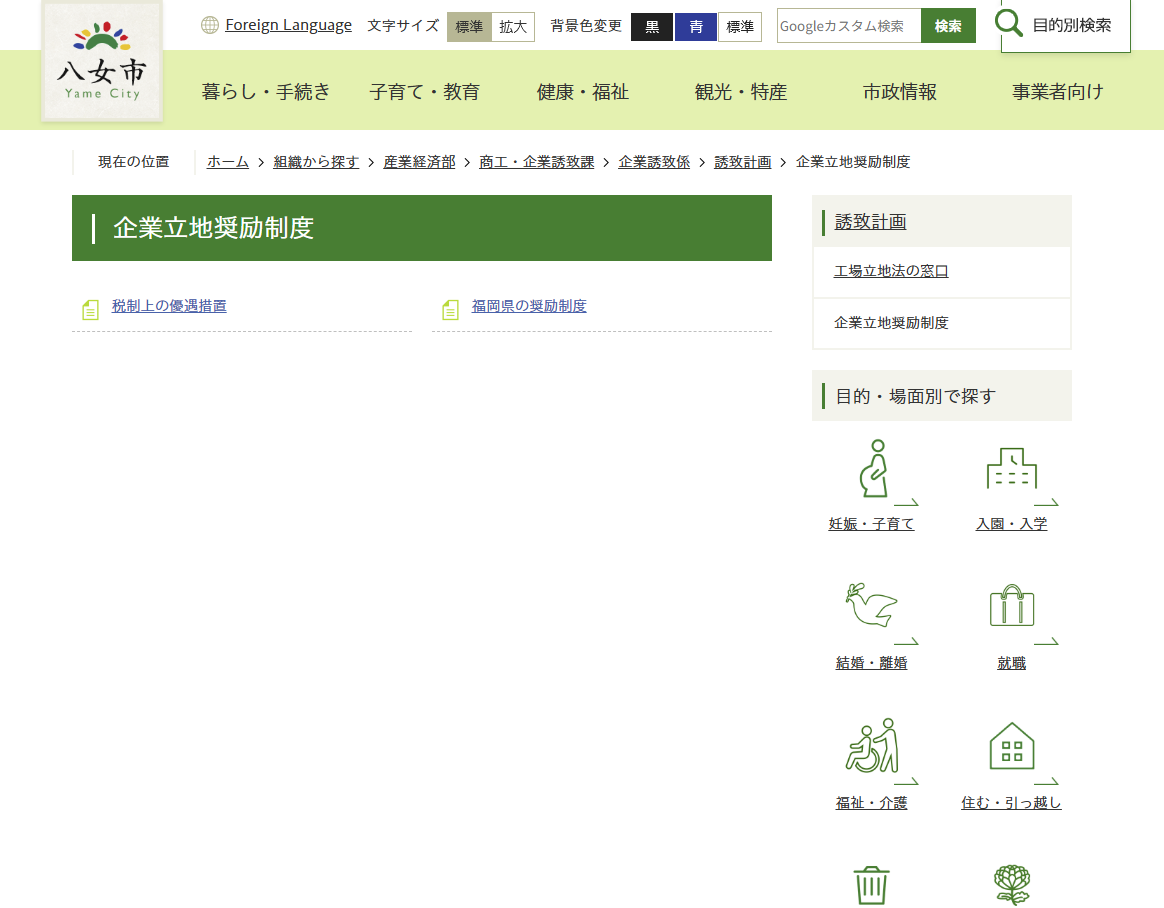Image resolution: width=1164 pixels, height=908 pixels.
Task: Open the 福岡県の奨励制度 page link
Action: tap(529, 306)
